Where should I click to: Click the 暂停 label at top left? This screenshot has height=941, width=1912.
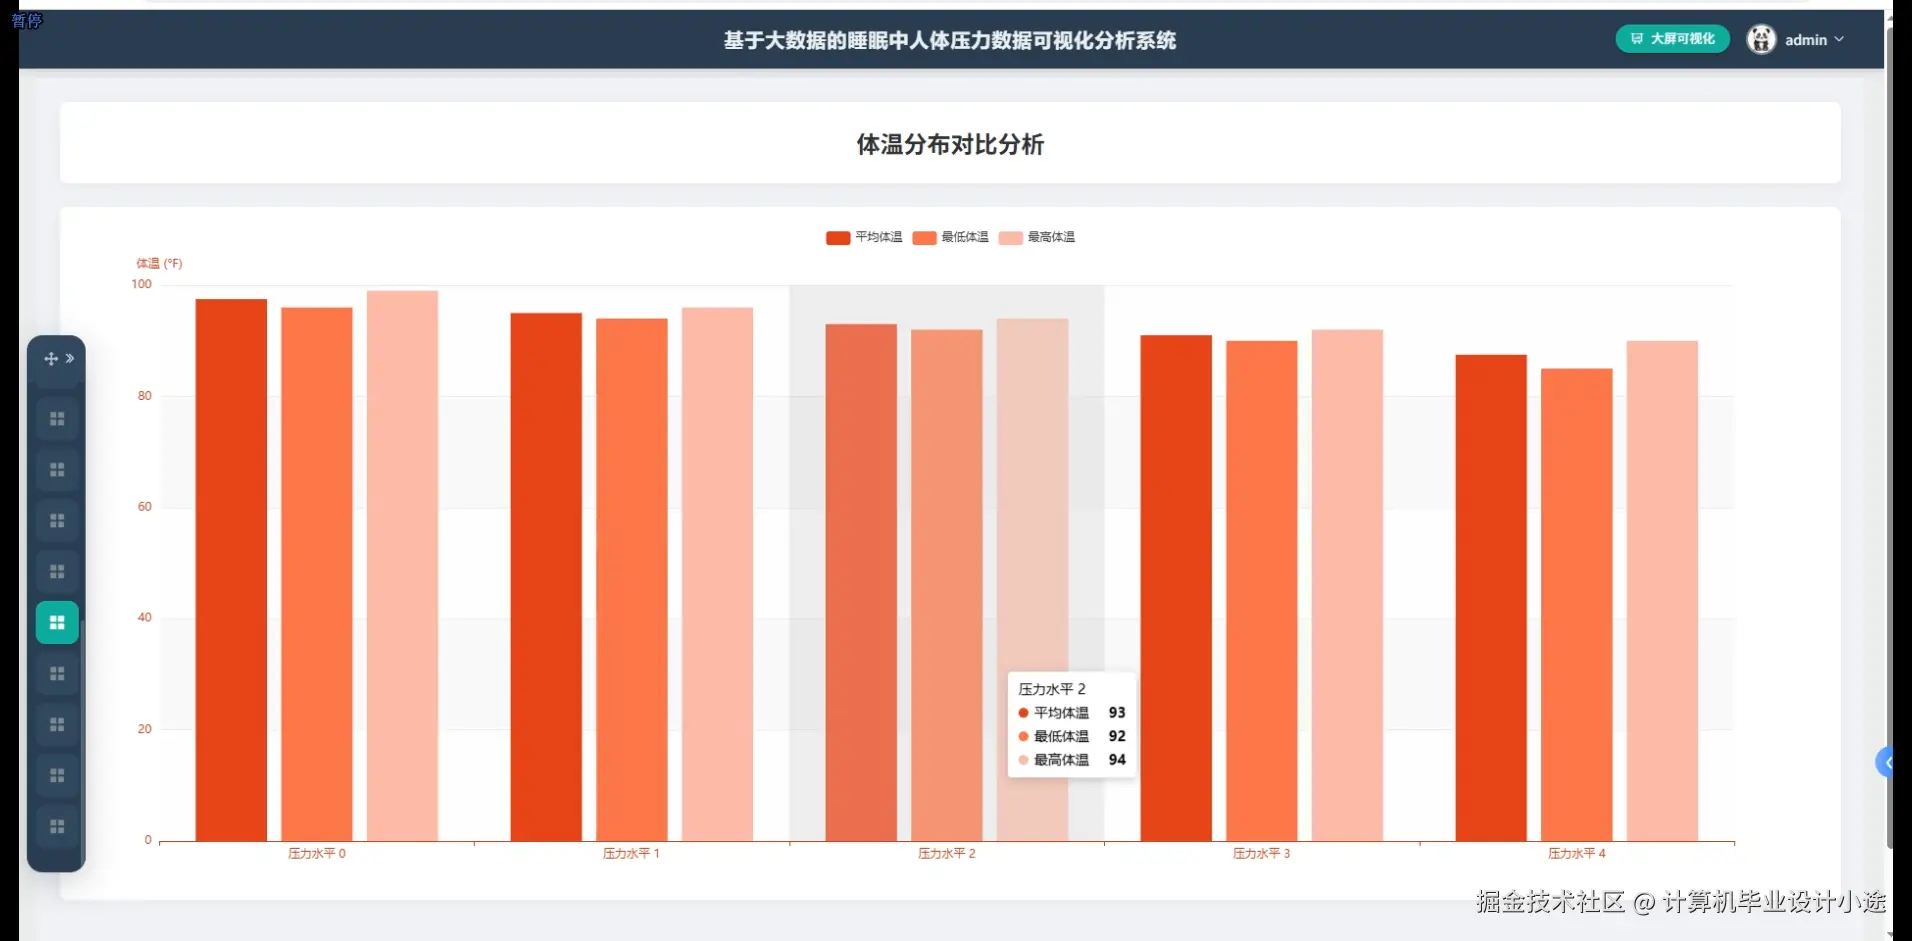28,20
